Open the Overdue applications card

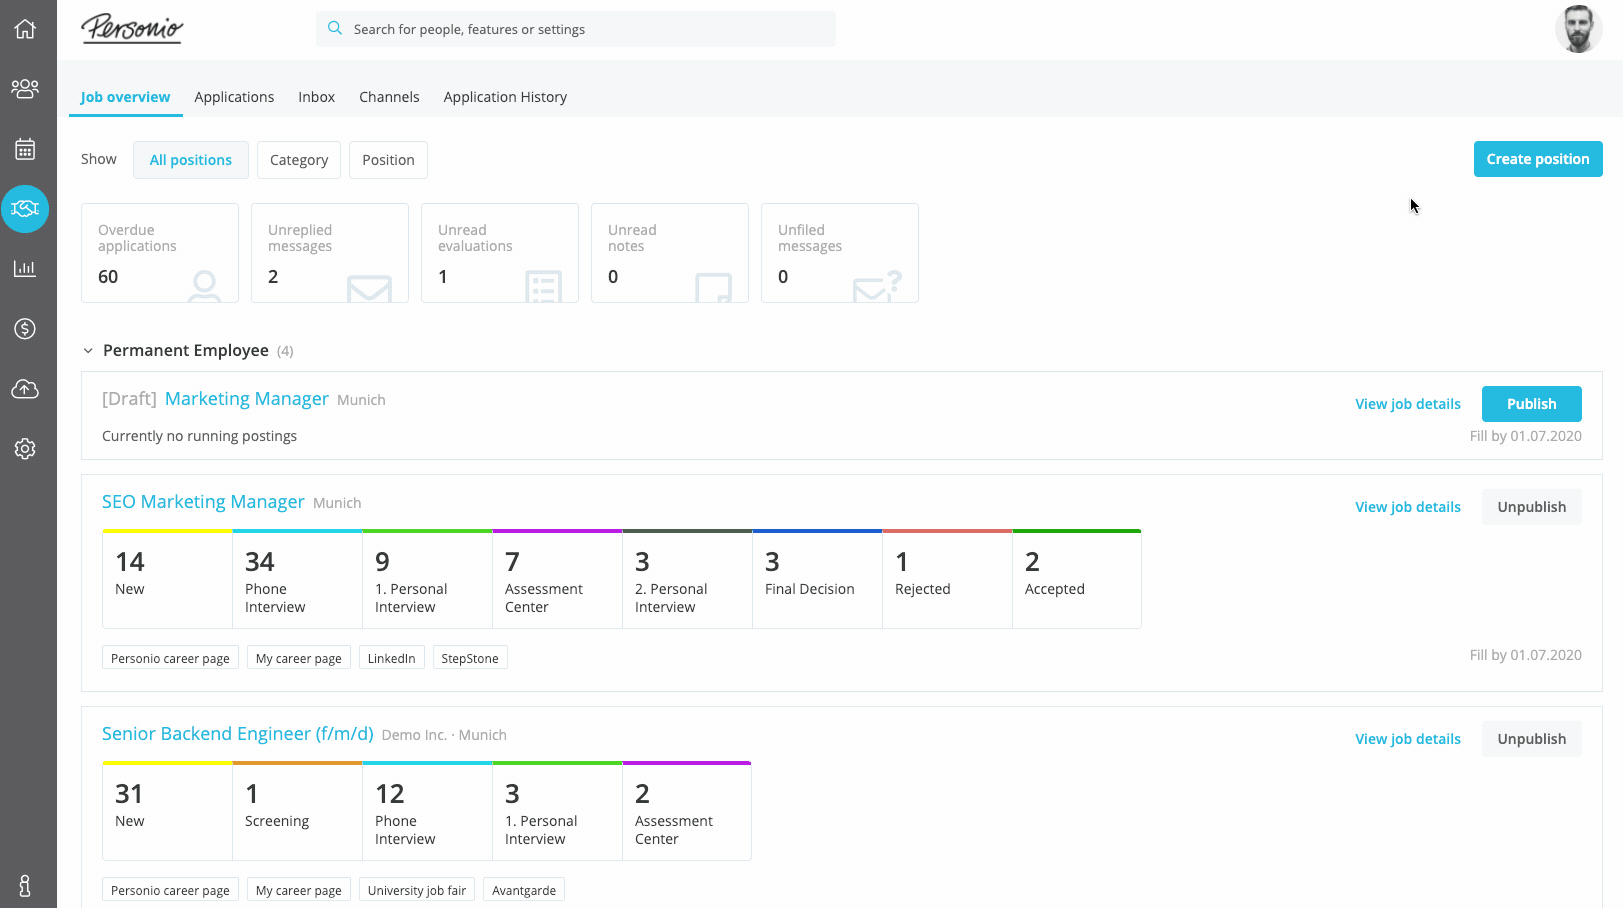click(x=160, y=253)
